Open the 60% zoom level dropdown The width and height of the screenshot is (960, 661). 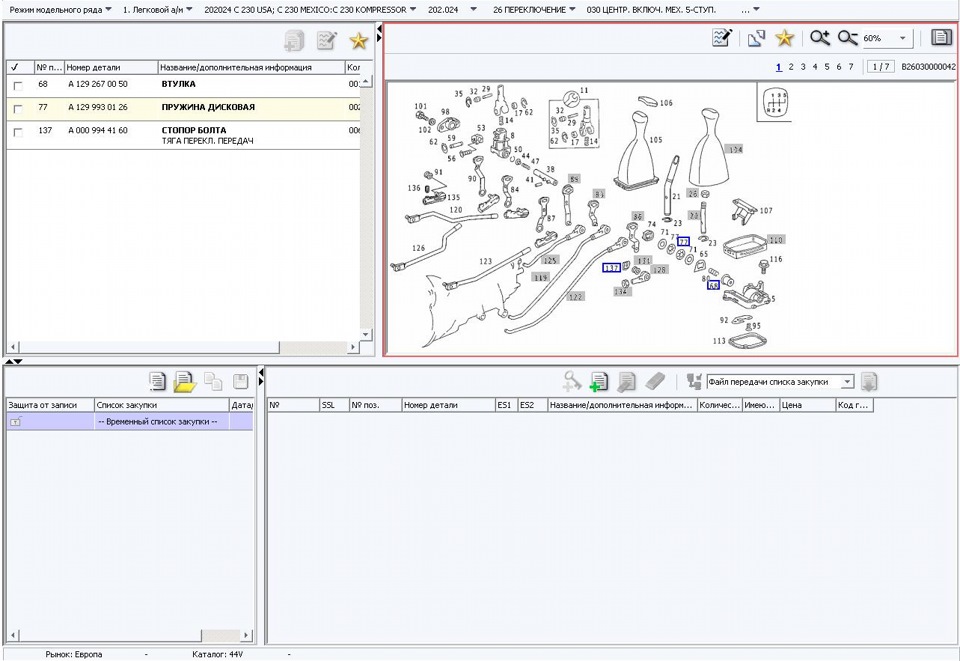pyautogui.click(x=902, y=38)
